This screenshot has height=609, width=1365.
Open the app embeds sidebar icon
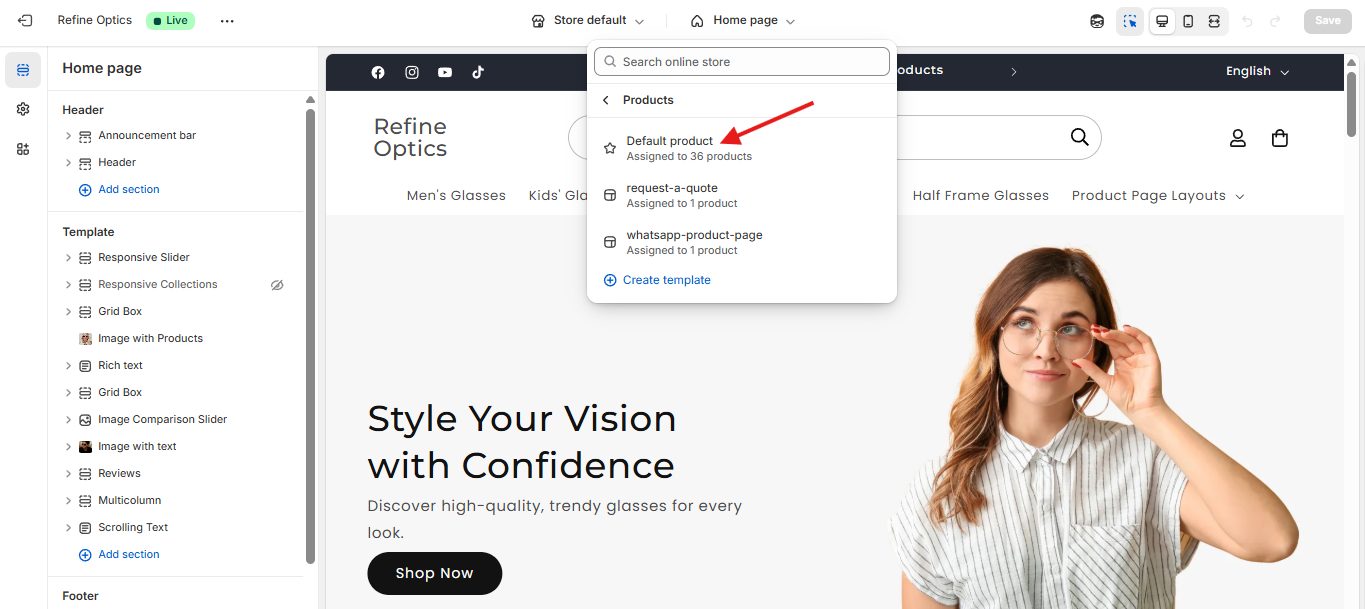tap(23, 149)
